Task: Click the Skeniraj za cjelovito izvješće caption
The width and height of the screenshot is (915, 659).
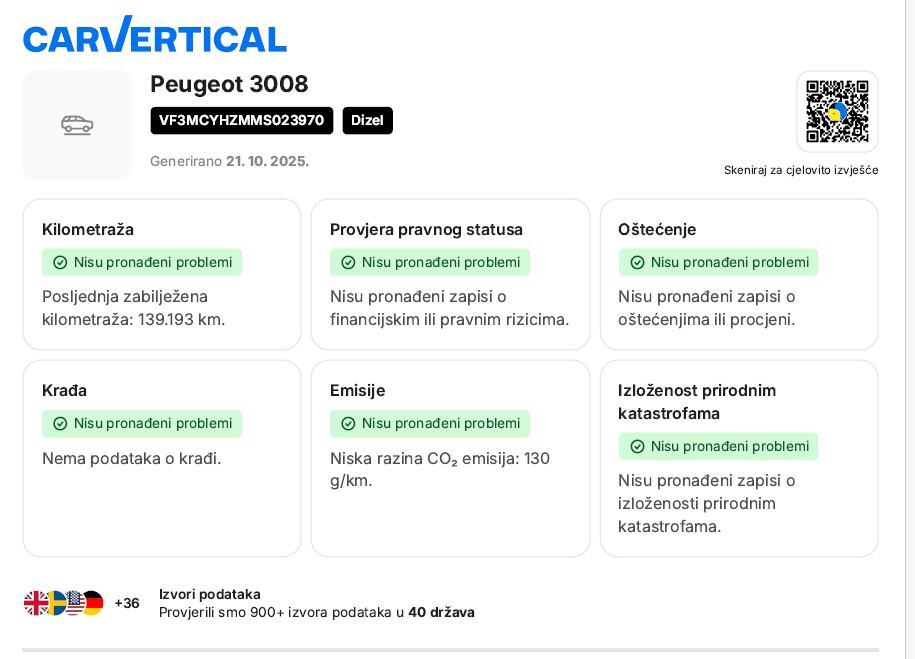Action: 801,170
